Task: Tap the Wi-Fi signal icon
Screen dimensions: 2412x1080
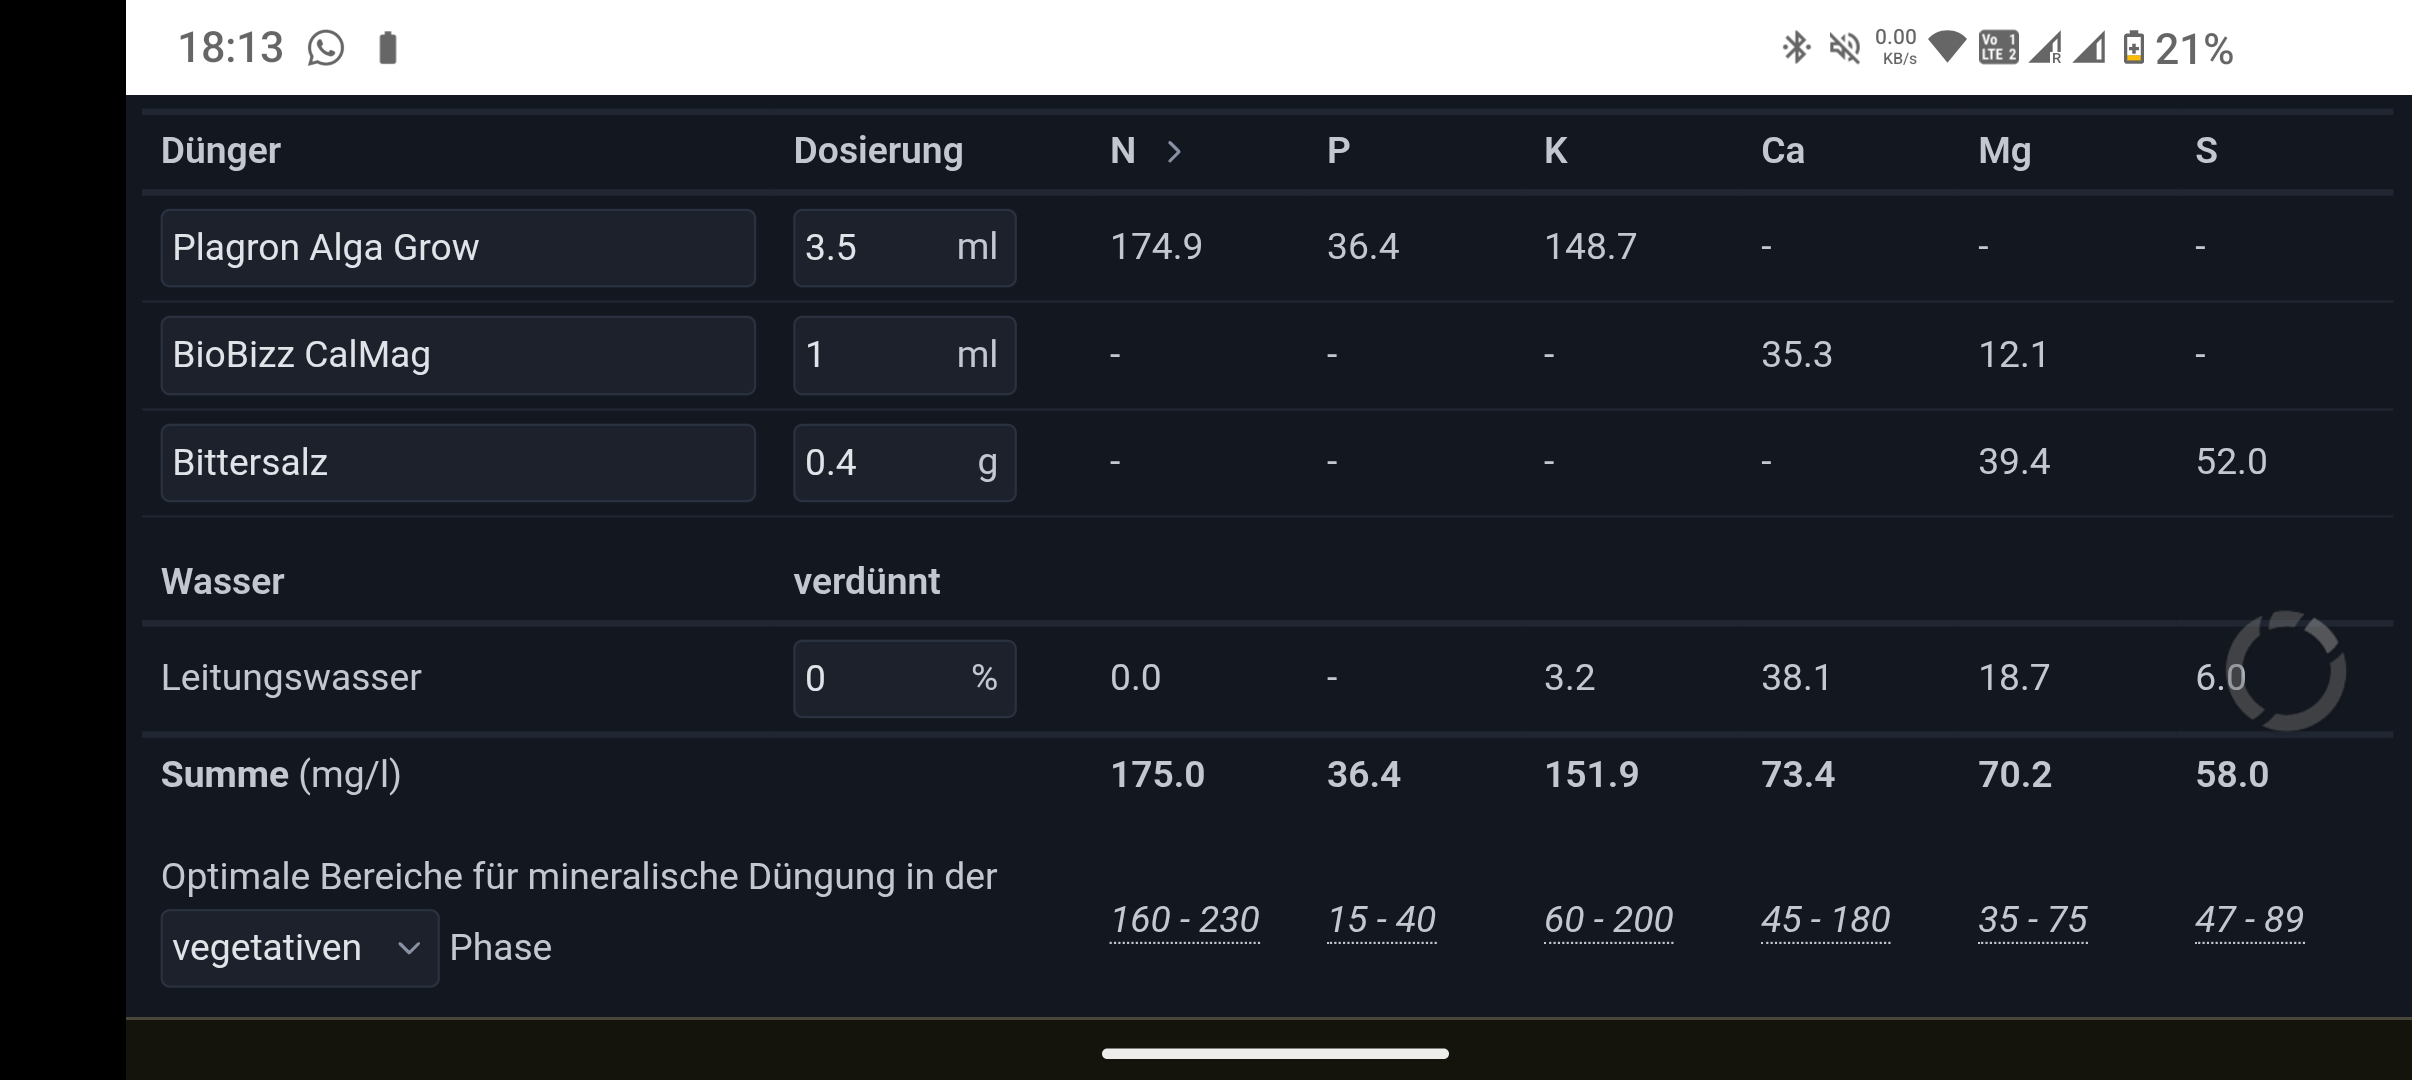Action: click(1946, 46)
